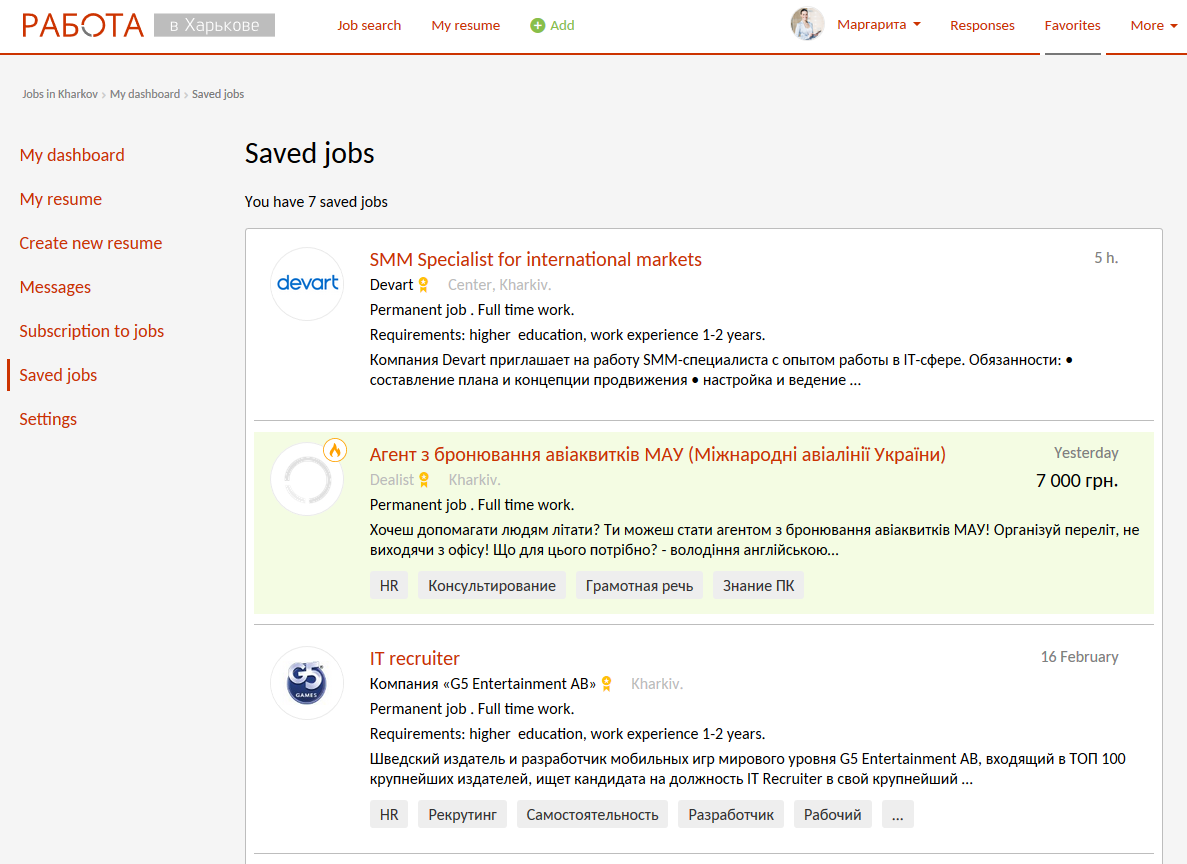1187x864 pixels.
Task: Click the hot vacancy flame icon
Action: [x=335, y=451]
